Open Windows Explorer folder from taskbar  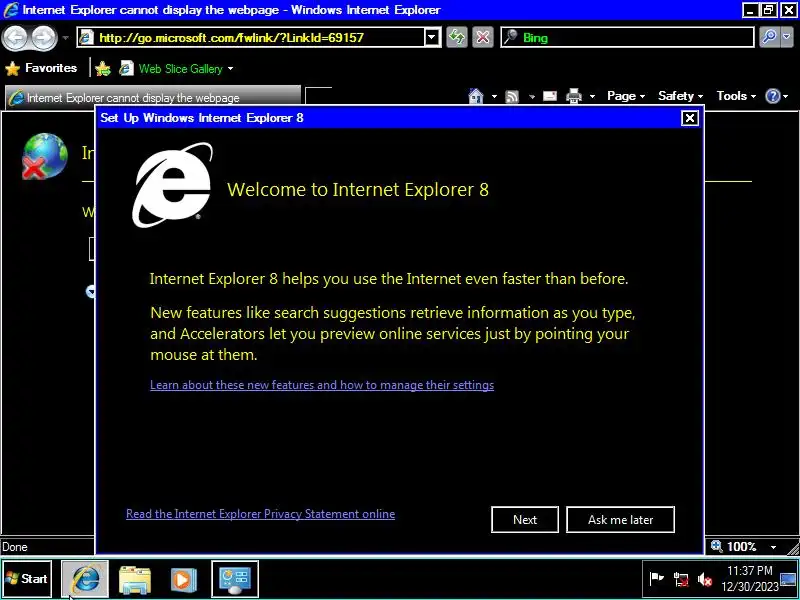point(135,579)
